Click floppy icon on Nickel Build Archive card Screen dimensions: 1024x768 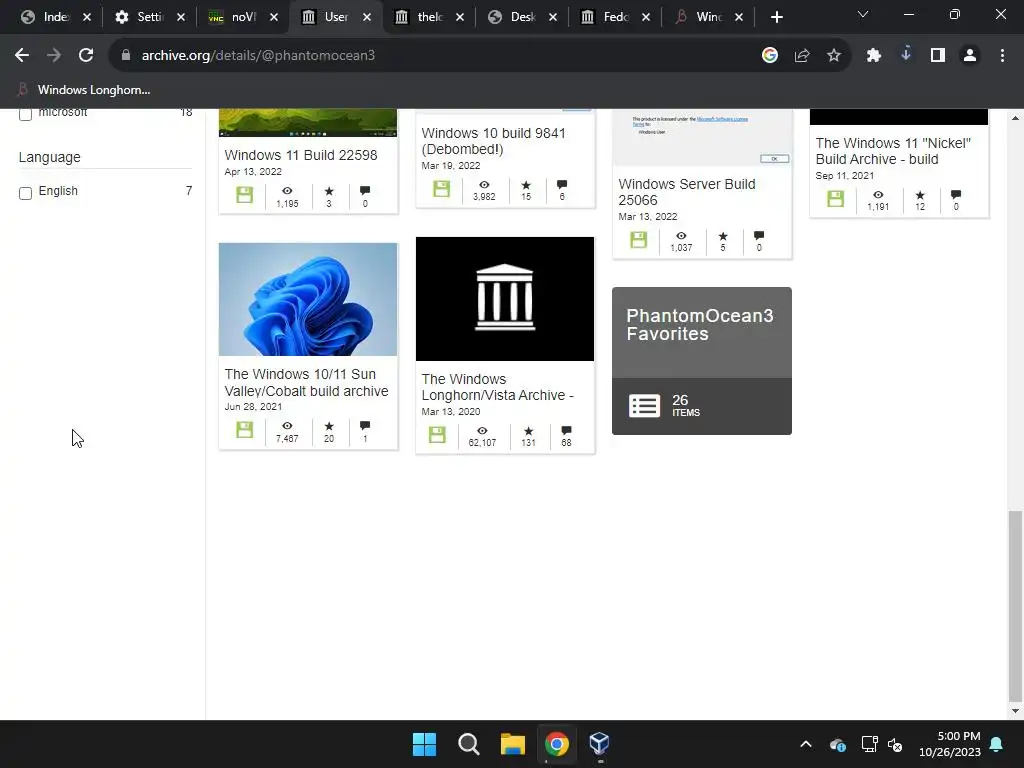(835, 199)
